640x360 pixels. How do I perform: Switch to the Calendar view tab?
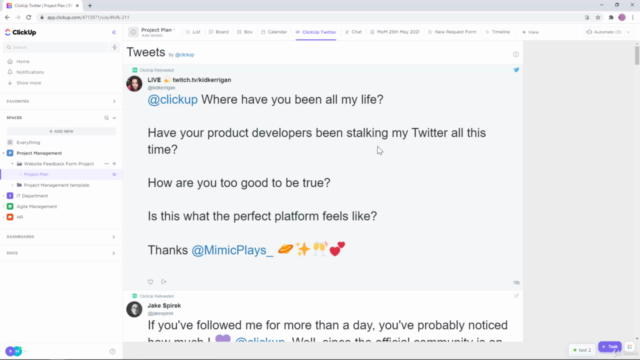click(x=274, y=32)
